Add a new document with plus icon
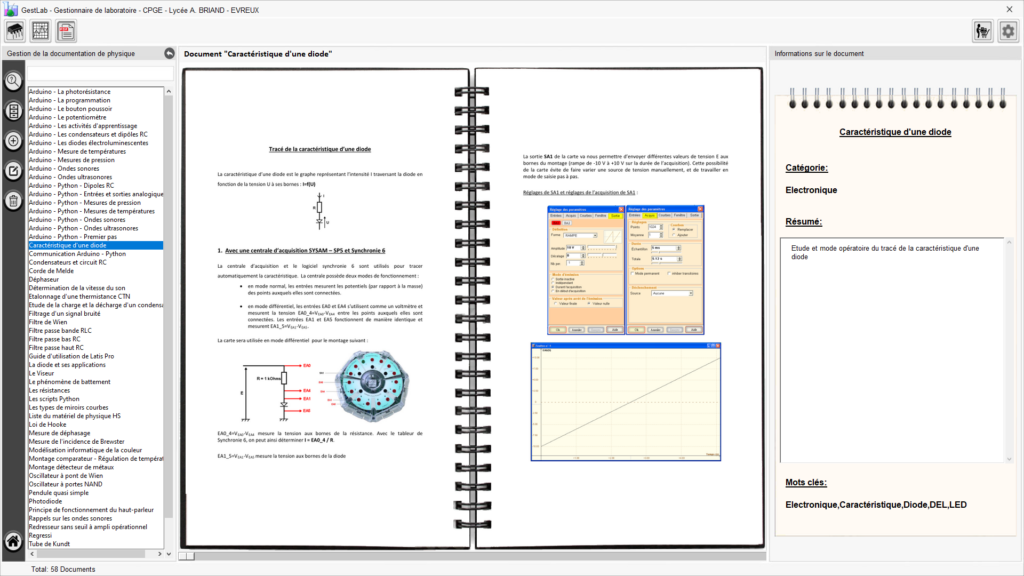1024x576 pixels. pyautogui.click(x=14, y=141)
